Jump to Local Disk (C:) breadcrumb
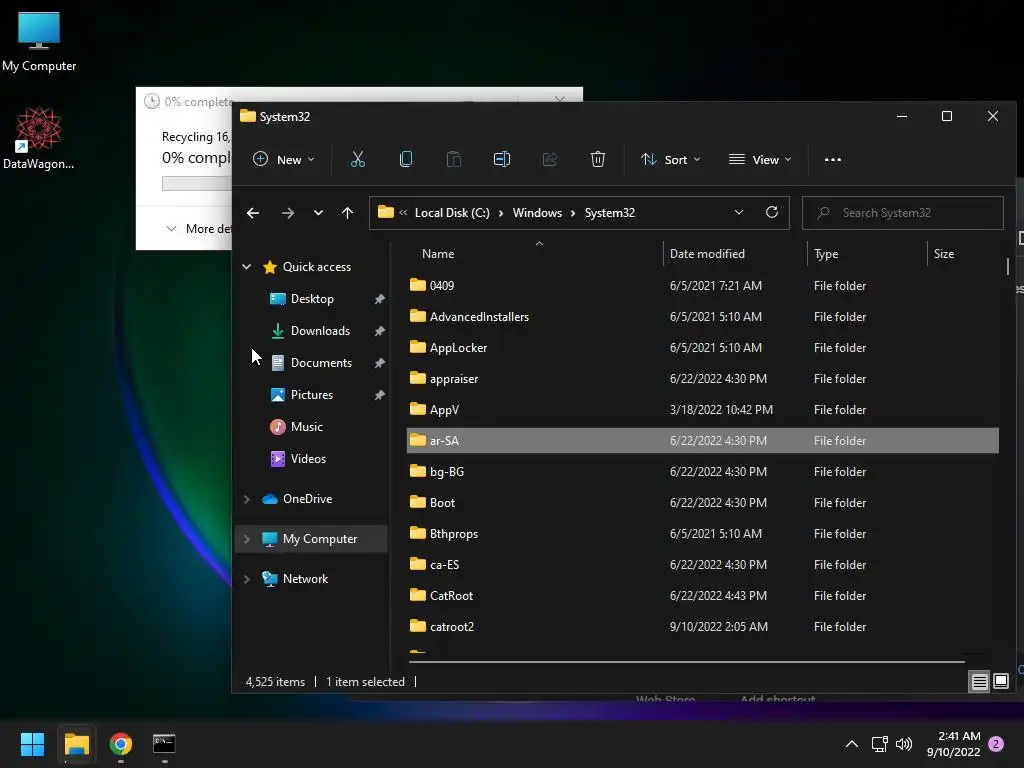 pyautogui.click(x=452, y=213)
